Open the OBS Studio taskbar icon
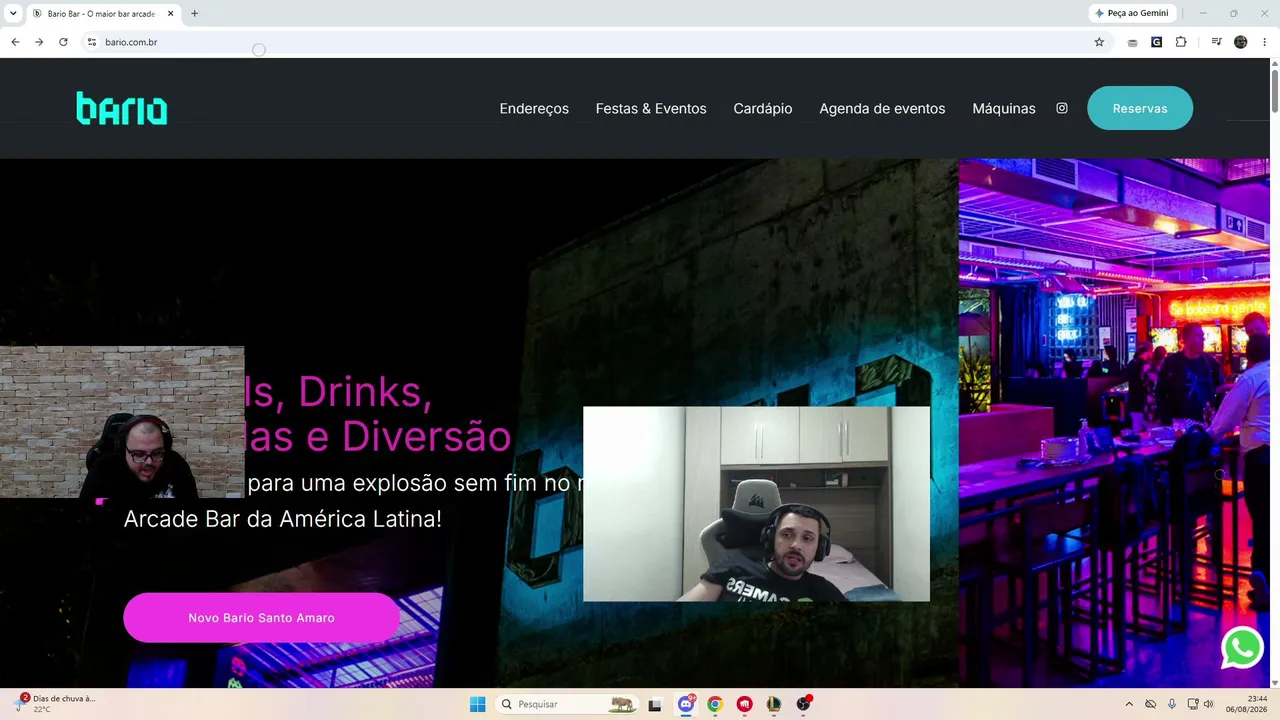 (803, 704)
